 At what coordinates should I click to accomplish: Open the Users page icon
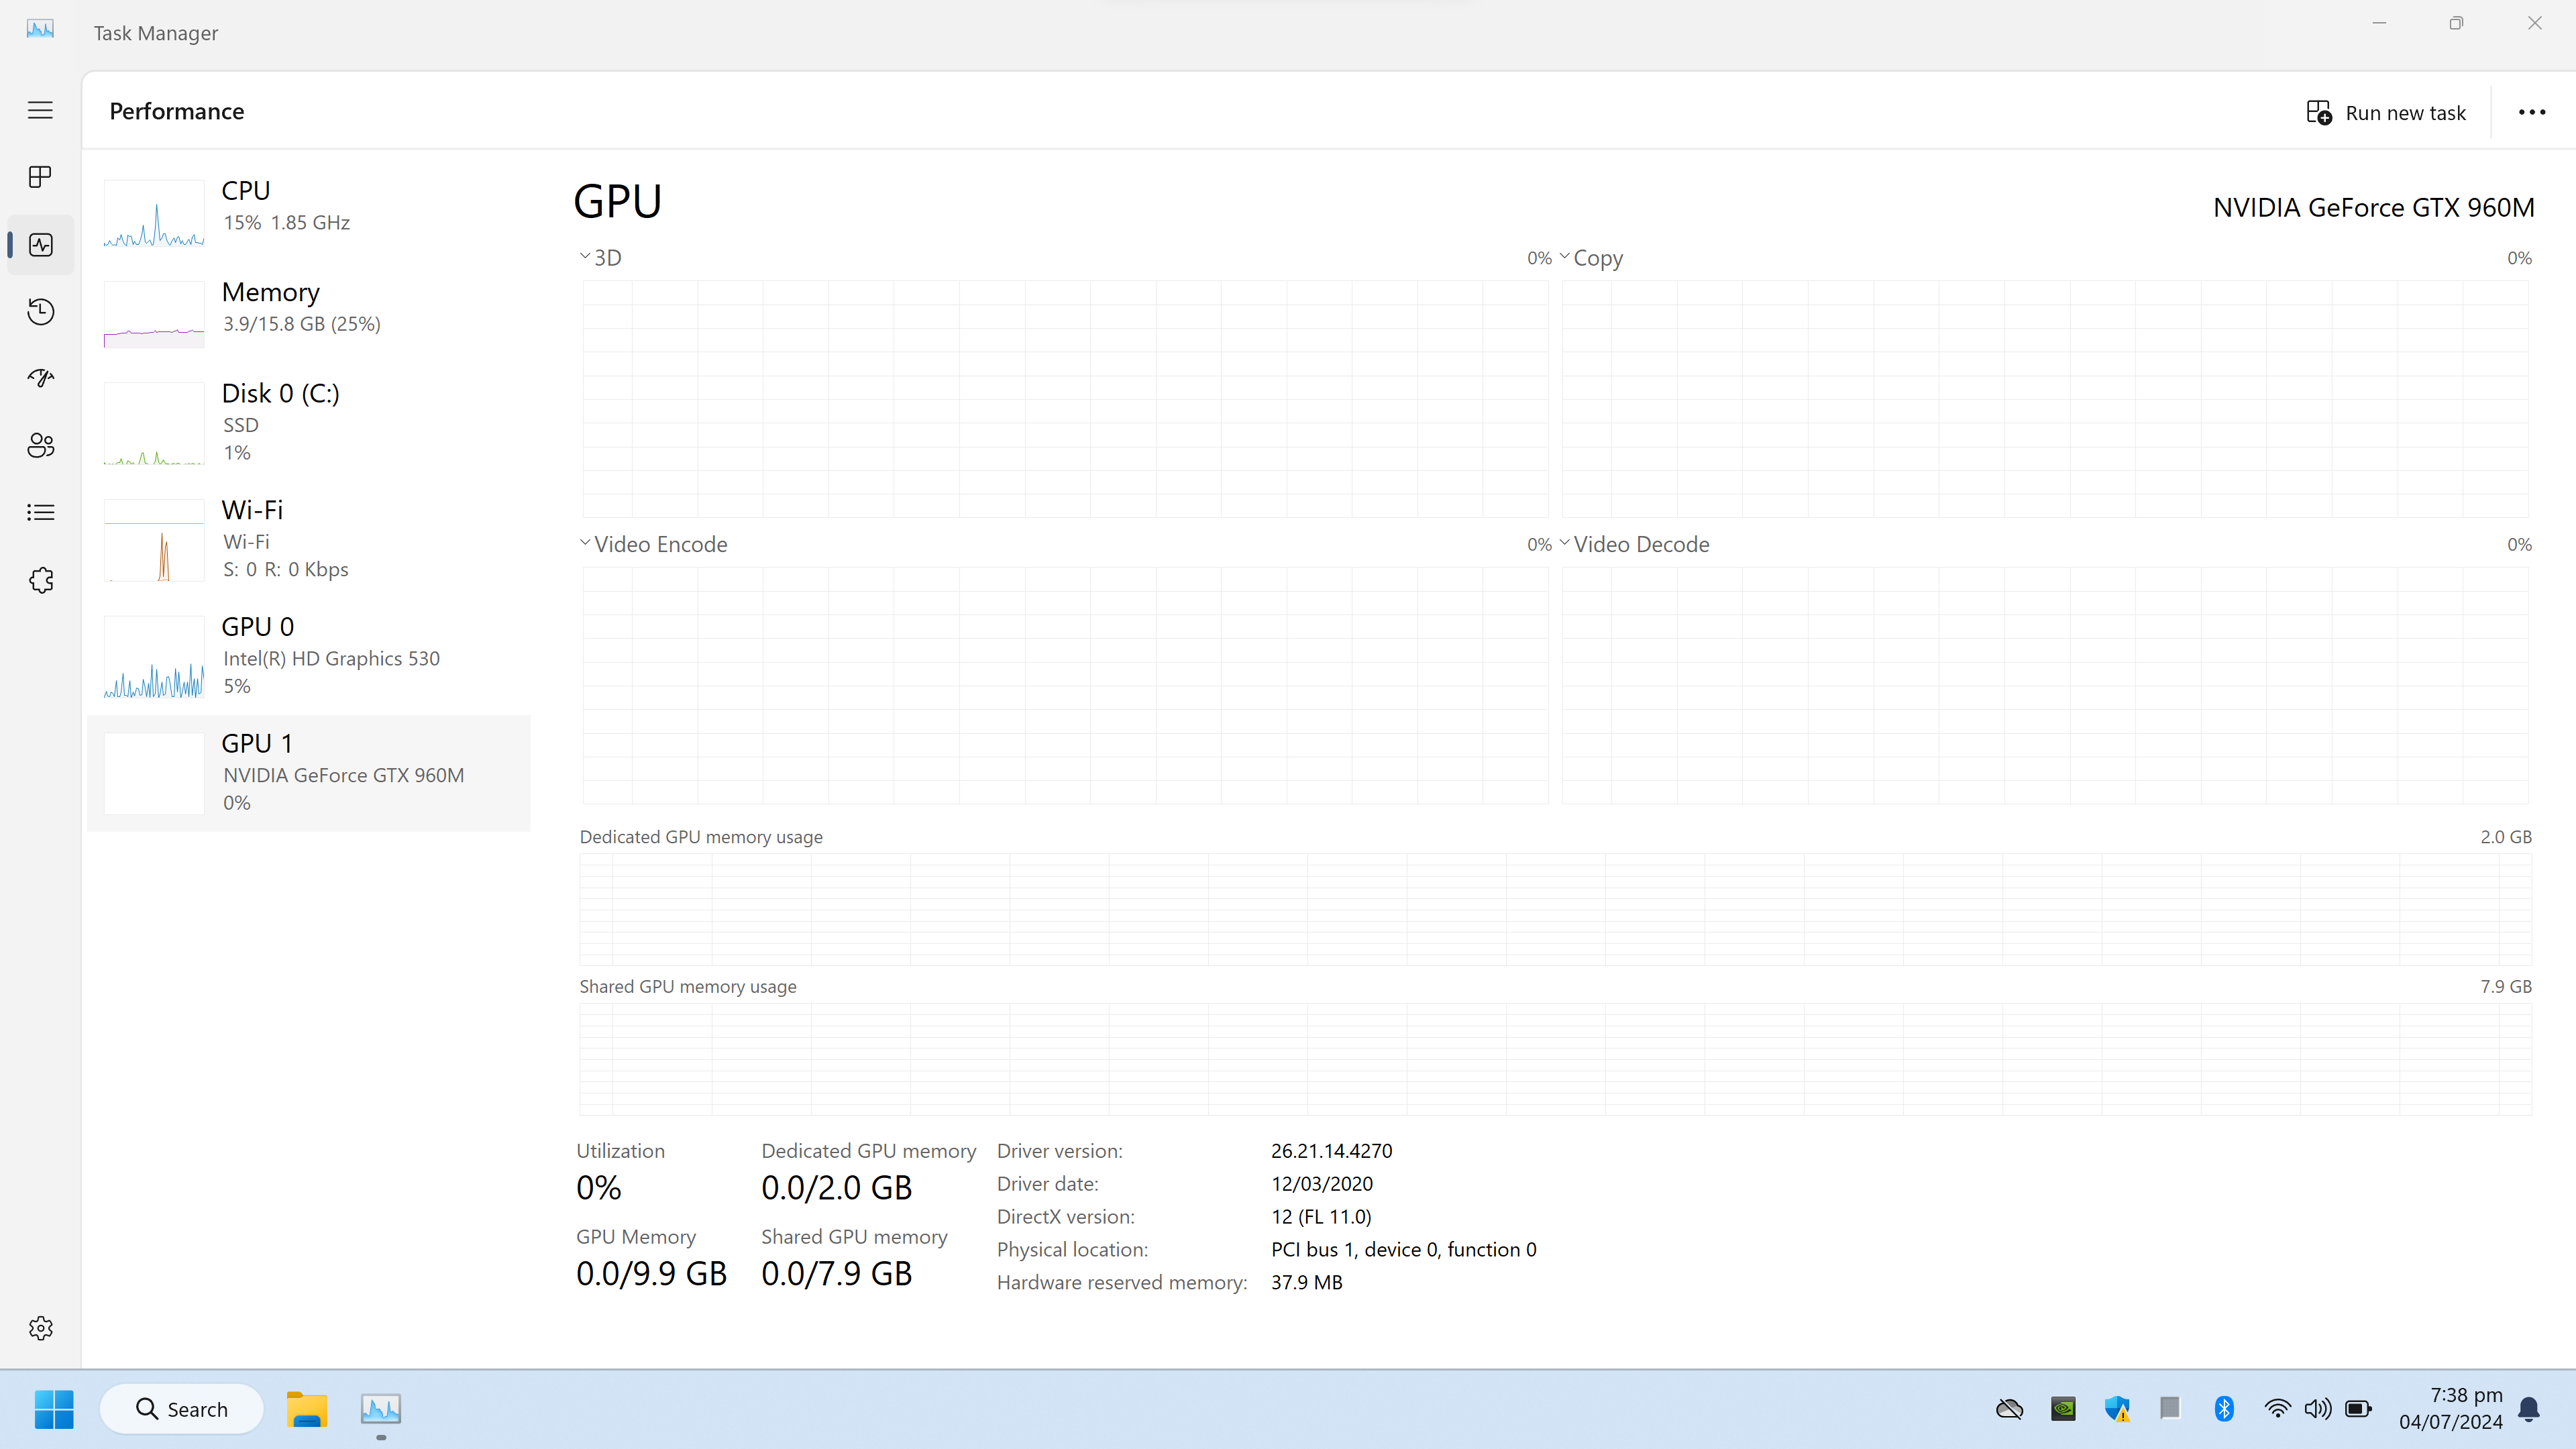[x=40, y=445]
